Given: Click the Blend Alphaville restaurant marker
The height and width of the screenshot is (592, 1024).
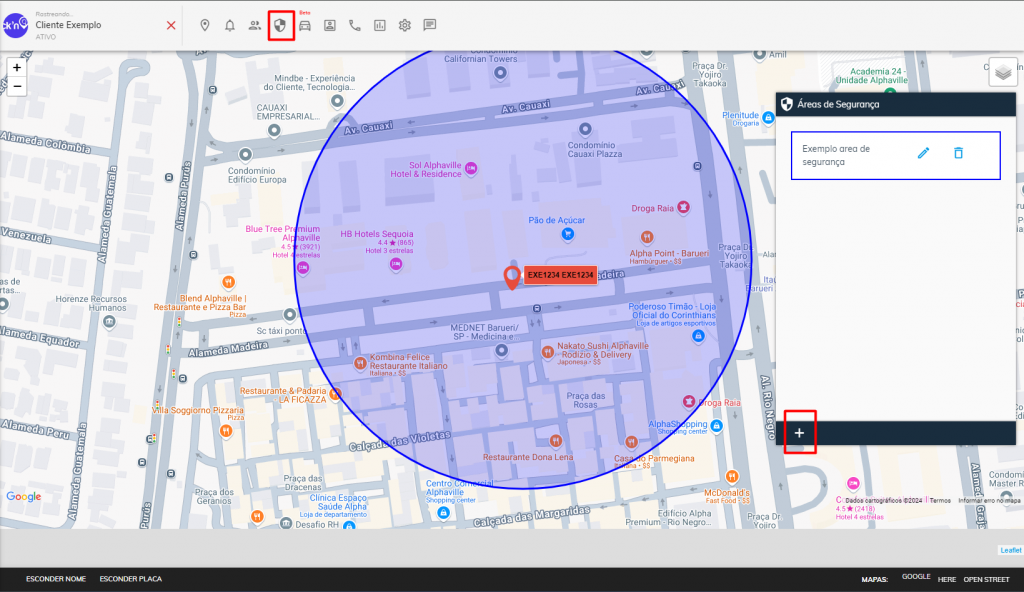Looking at the screenshot, I should pos(228,282).
